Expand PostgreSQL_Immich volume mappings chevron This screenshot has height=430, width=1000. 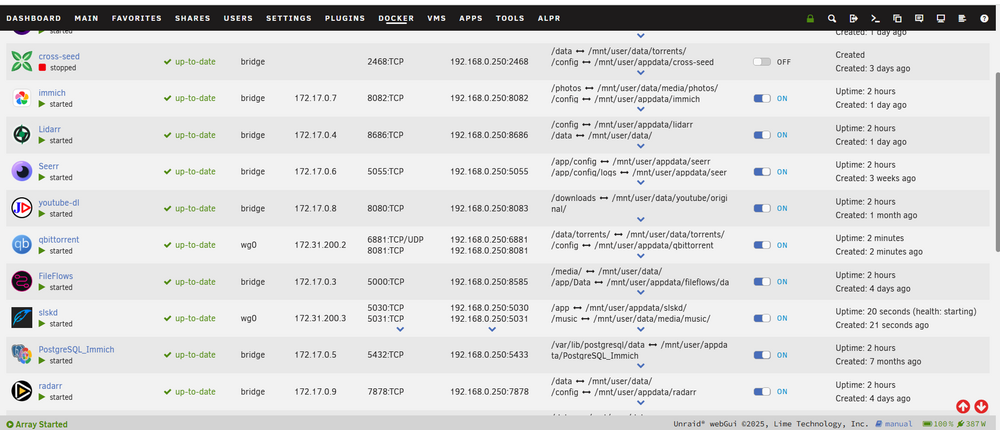[x=641, y=366]
